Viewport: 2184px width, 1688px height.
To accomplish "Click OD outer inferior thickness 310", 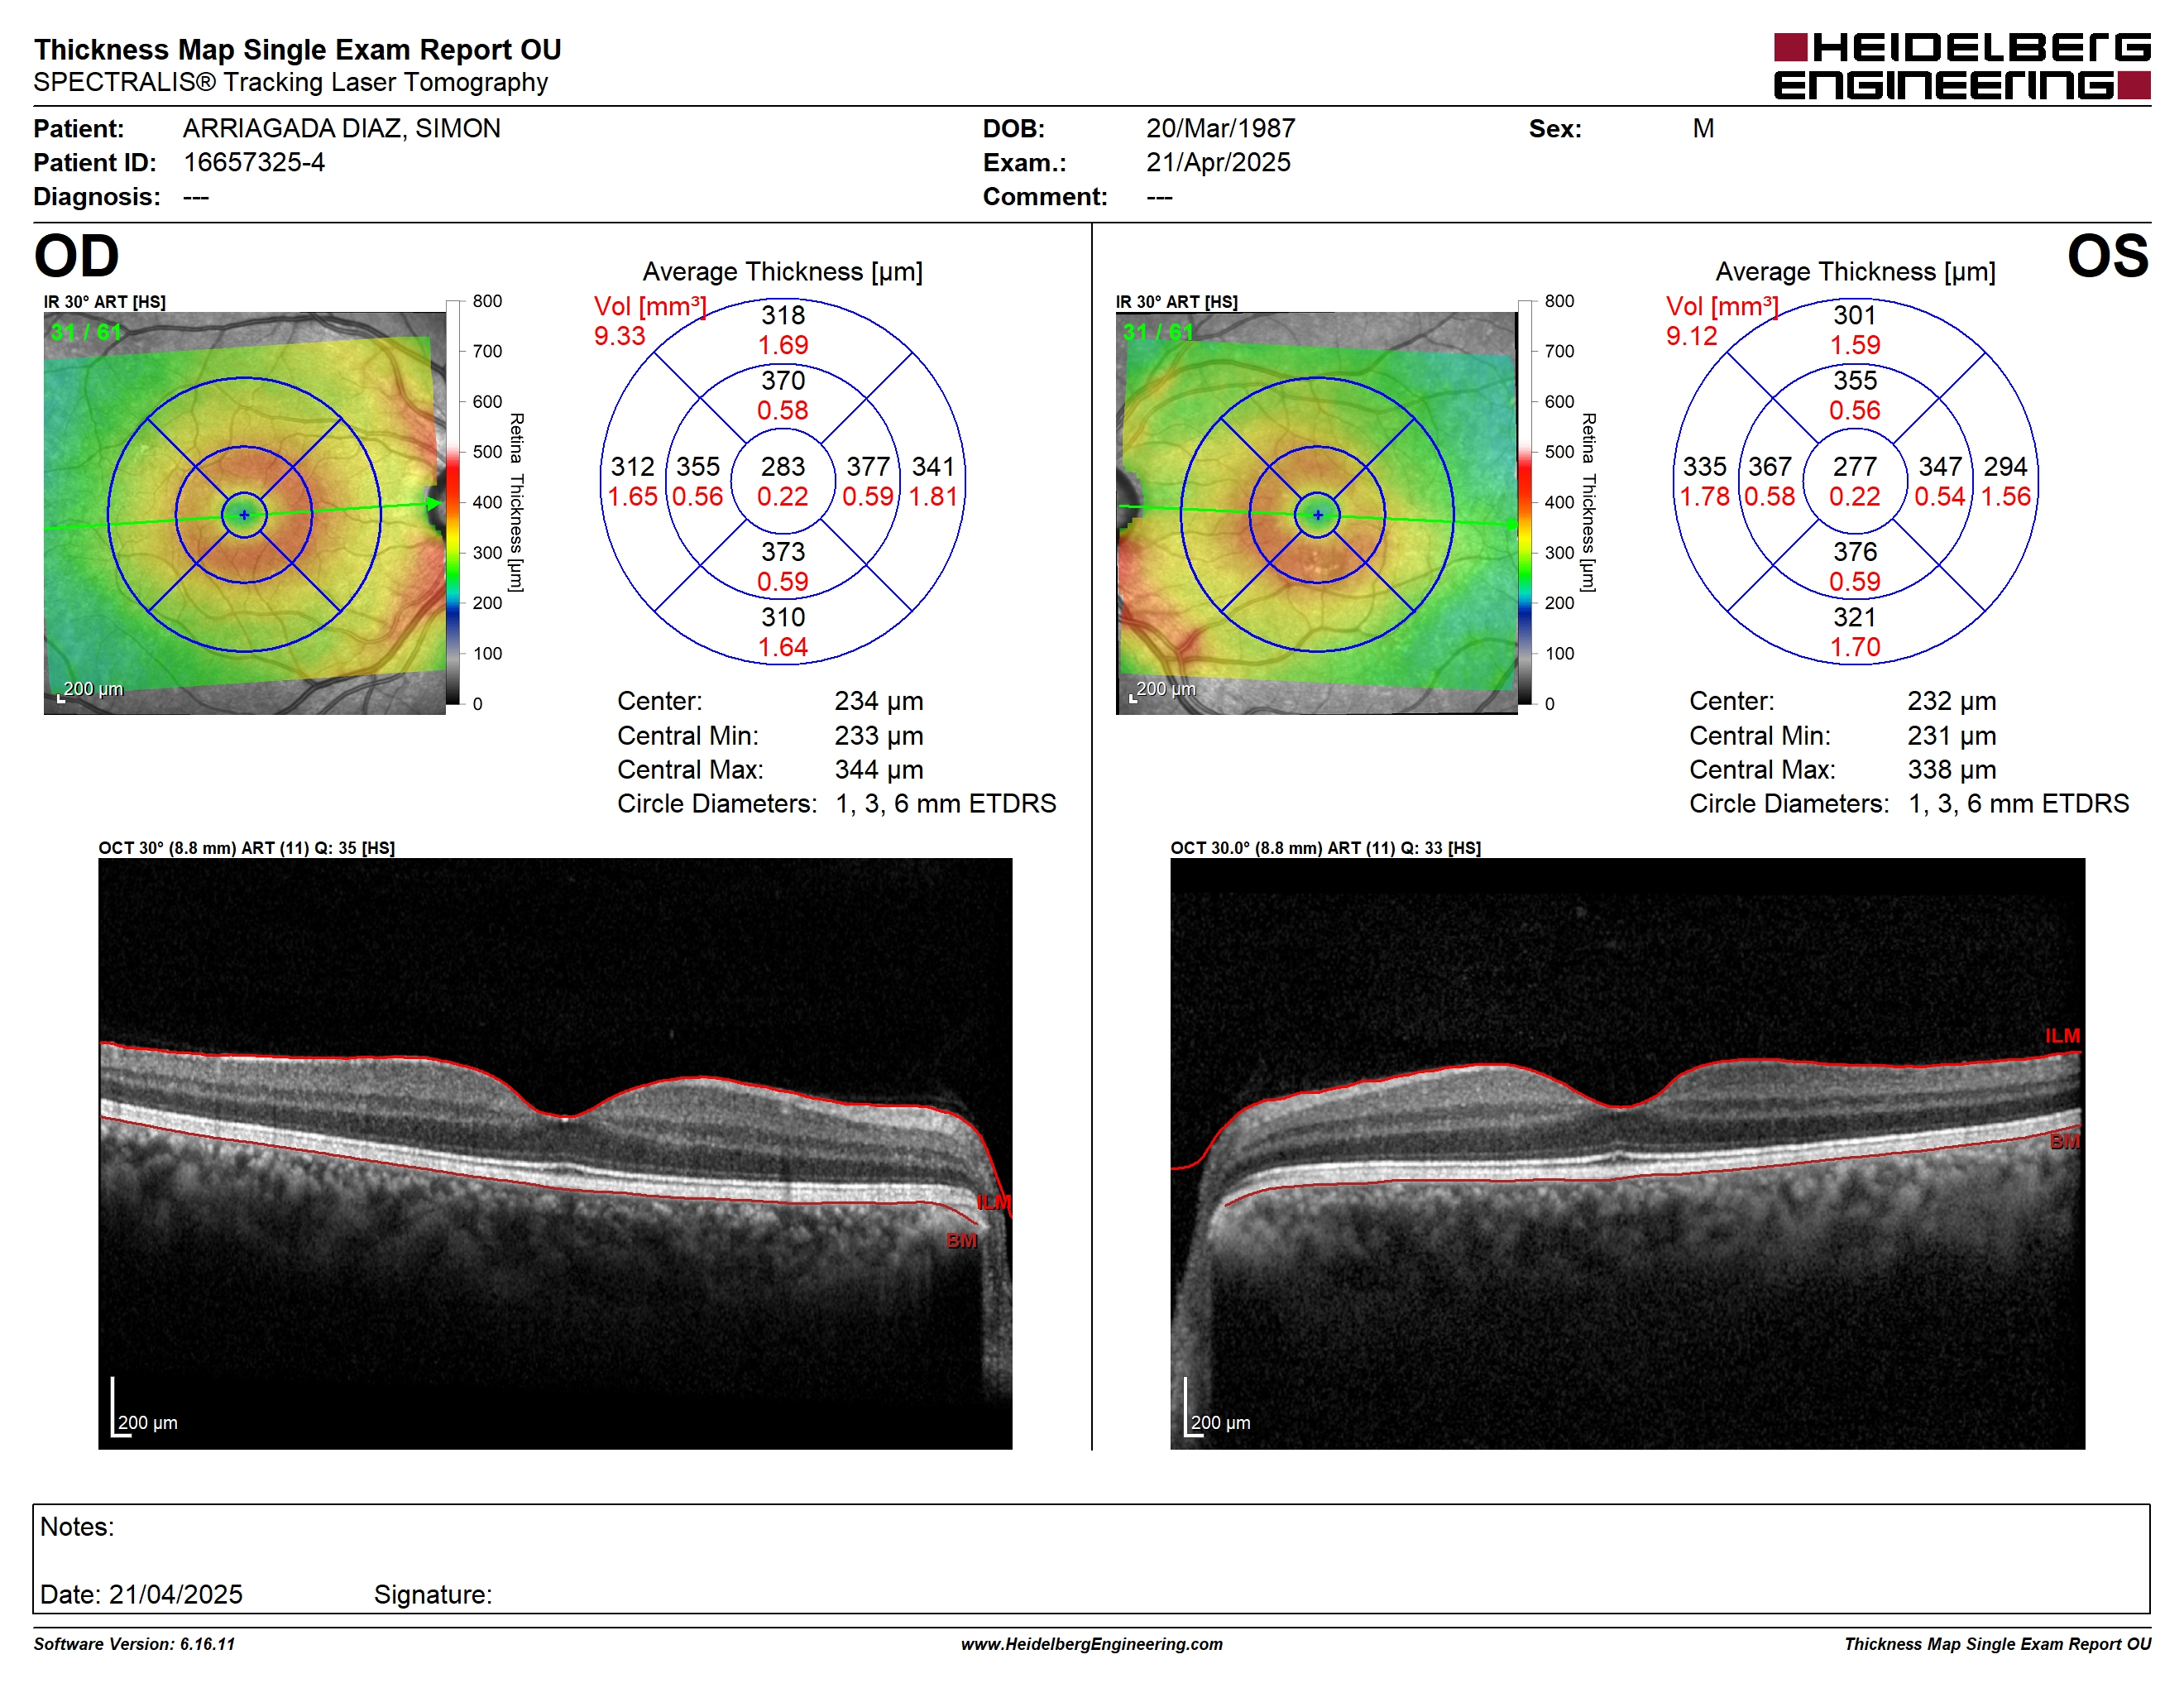I will point(782,617).
